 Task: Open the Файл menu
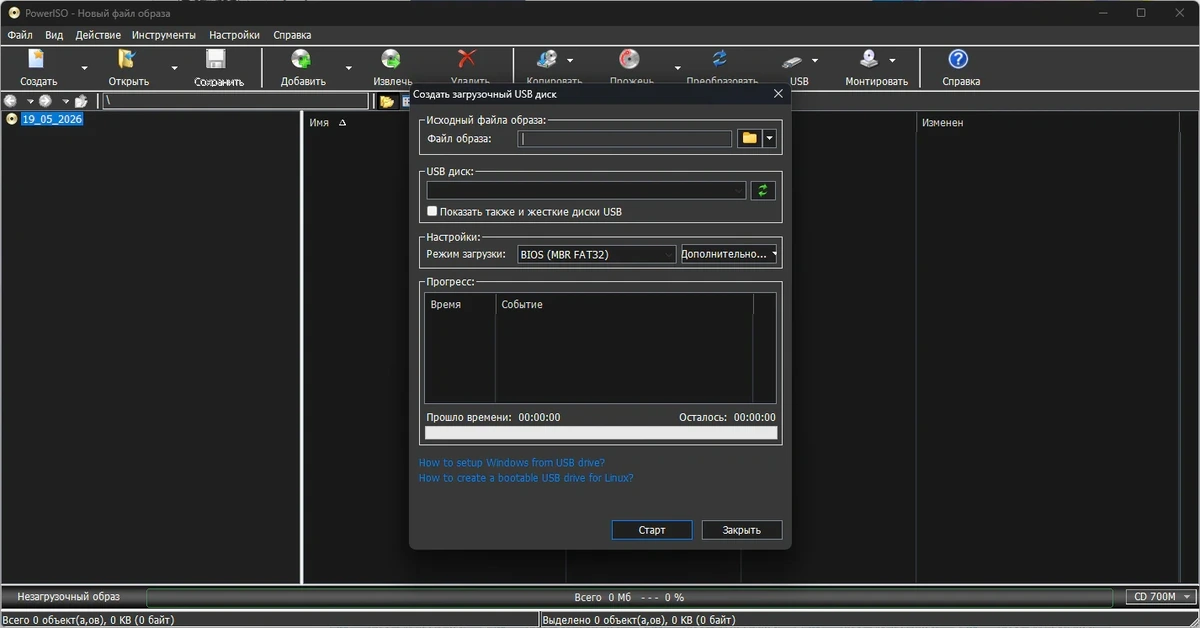click(20, 35)
